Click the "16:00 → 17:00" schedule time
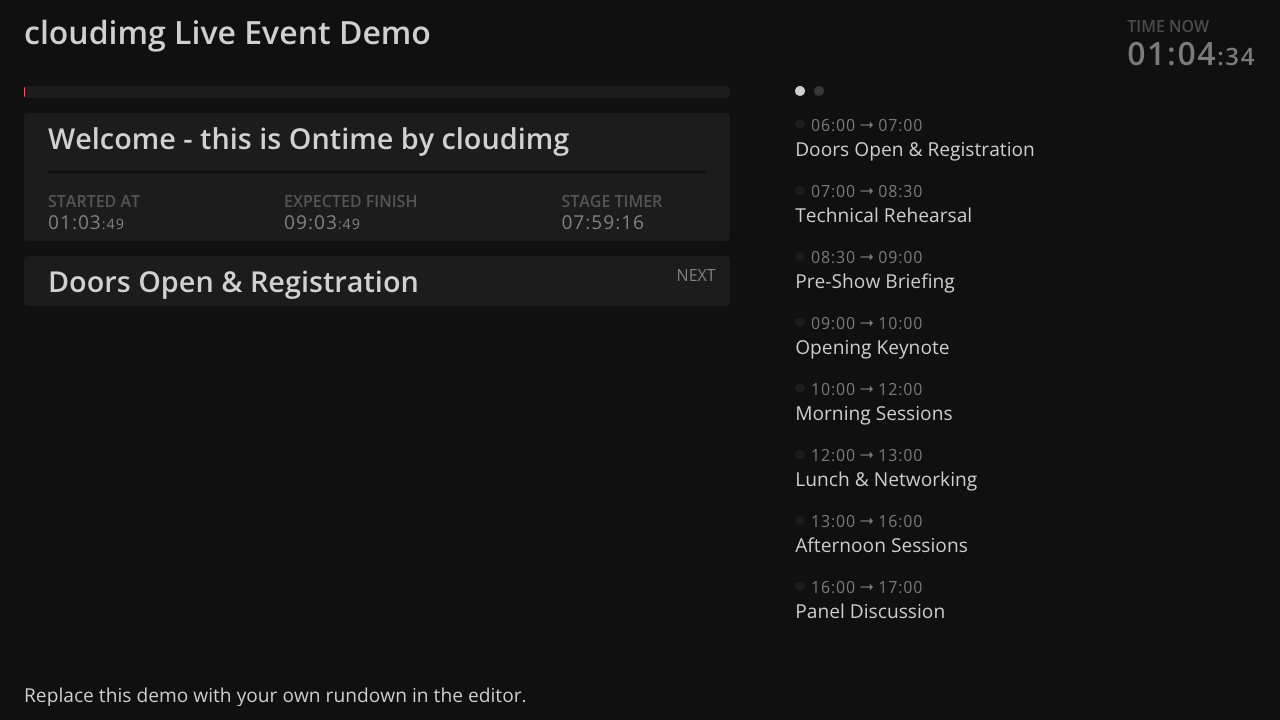The width and height of the screenshot is (1280, 720). (x=867, y=587)
